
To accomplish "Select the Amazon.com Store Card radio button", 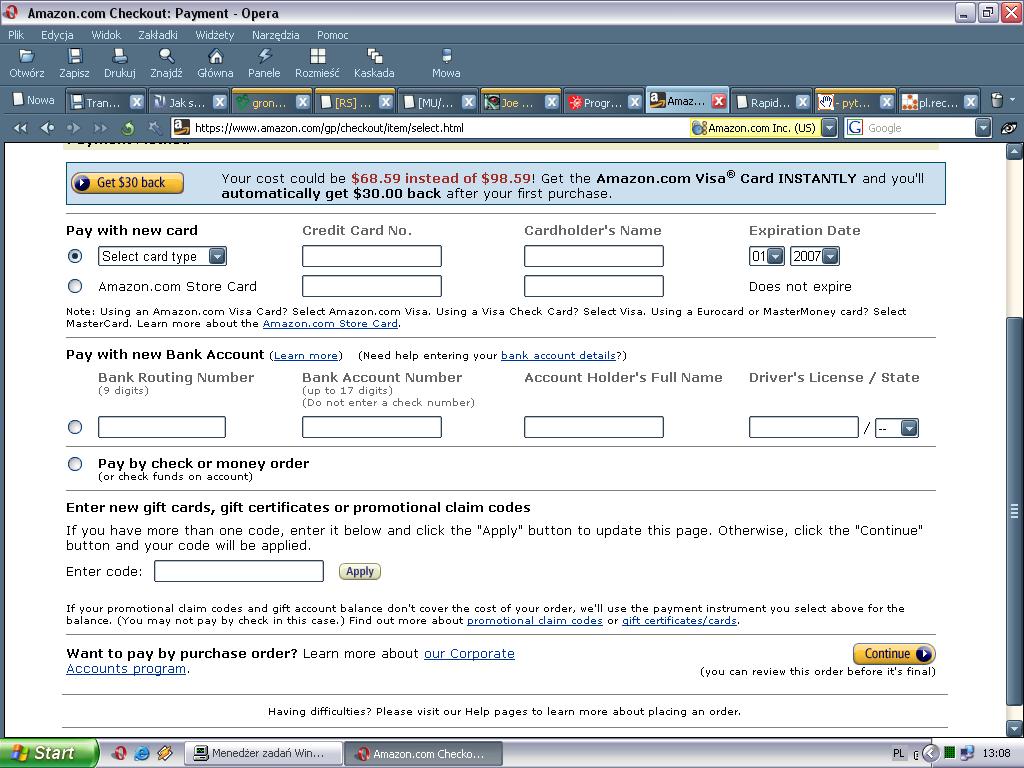I will point(75,286).
